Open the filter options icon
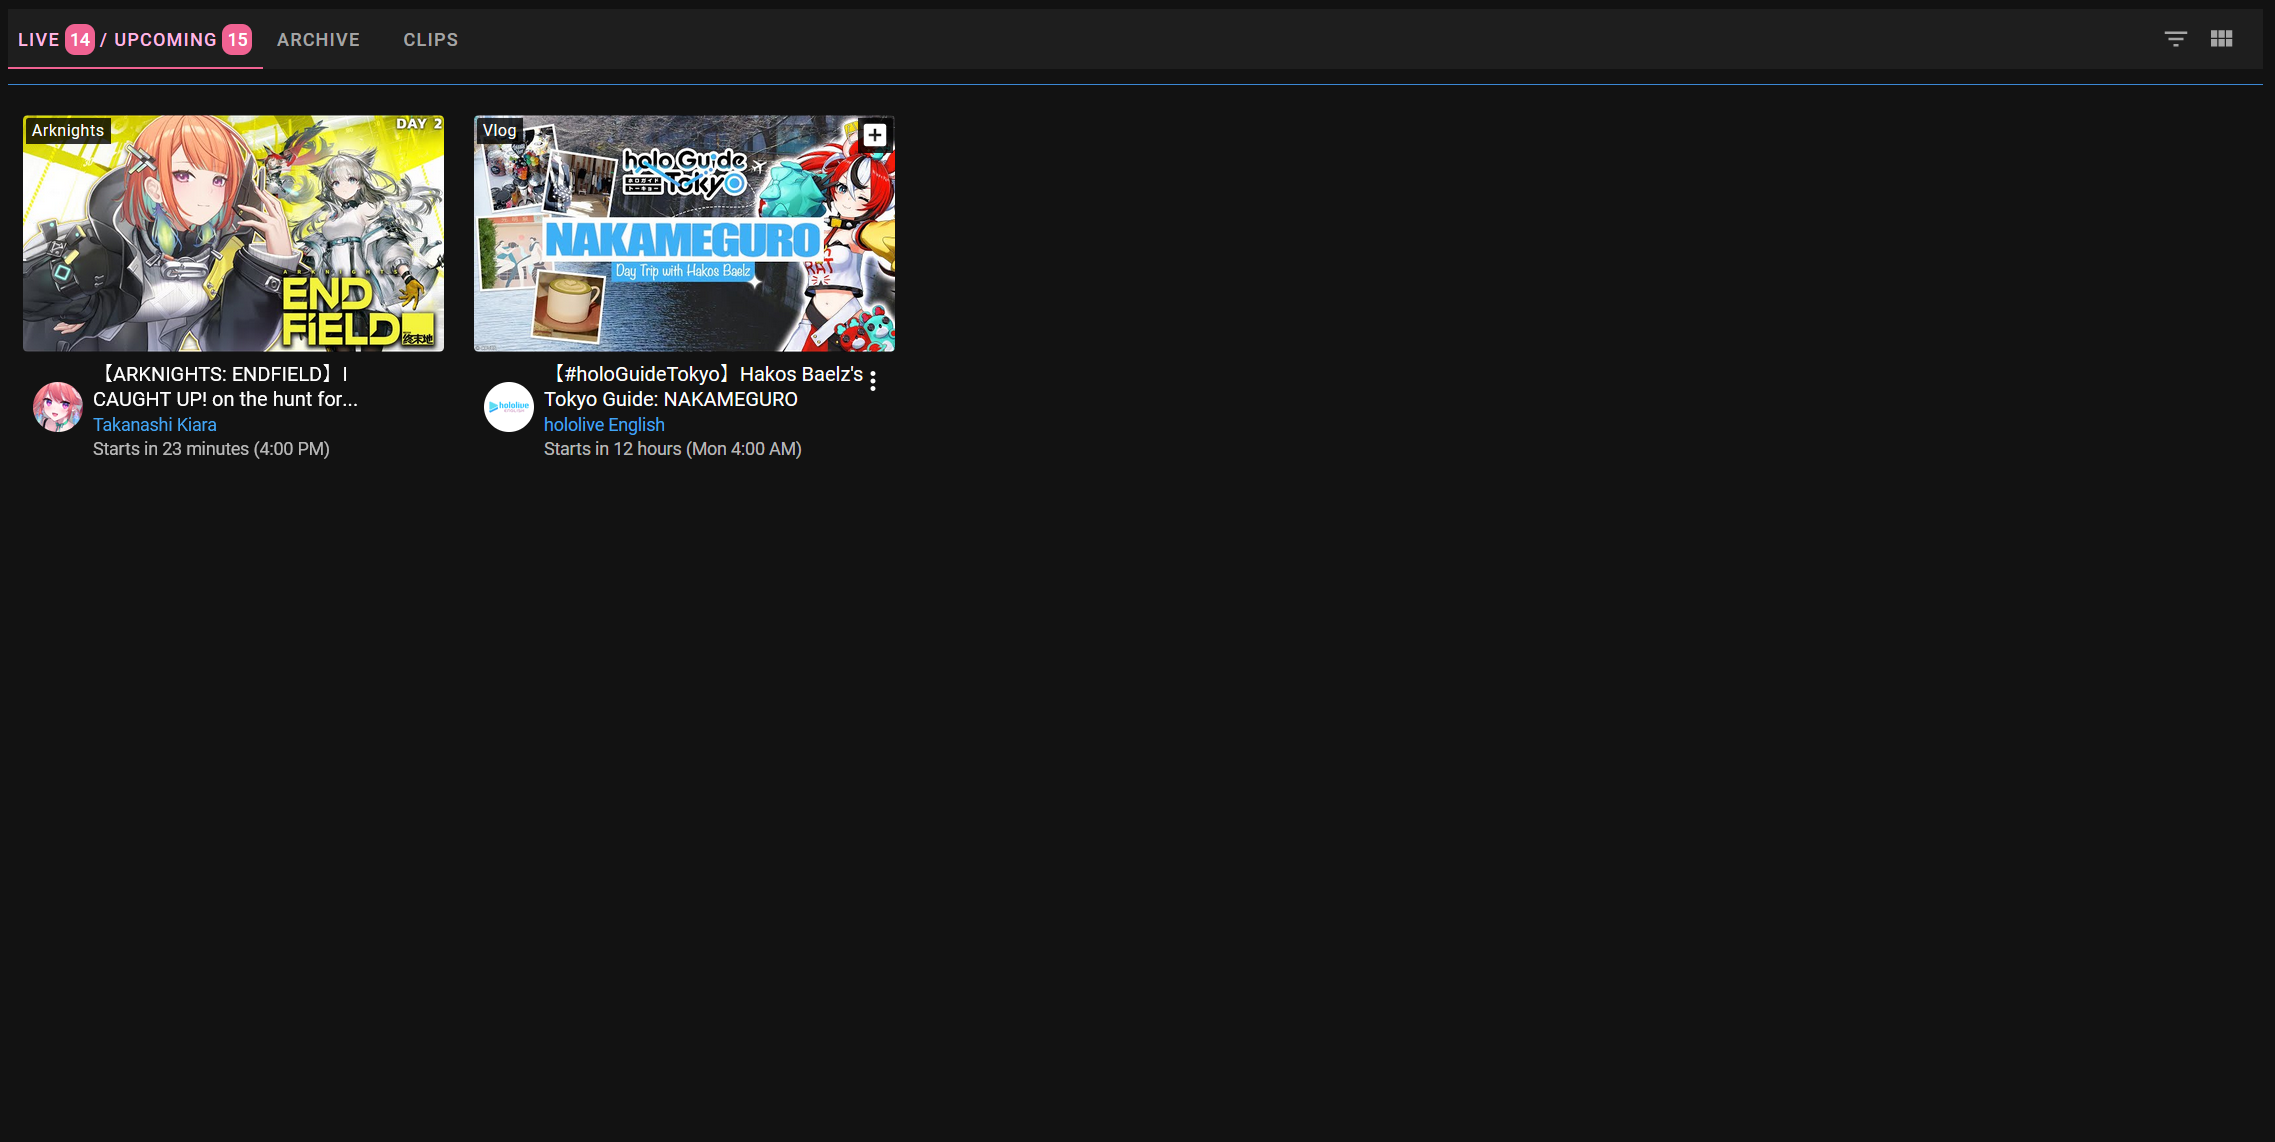 tap(2175, 39)
